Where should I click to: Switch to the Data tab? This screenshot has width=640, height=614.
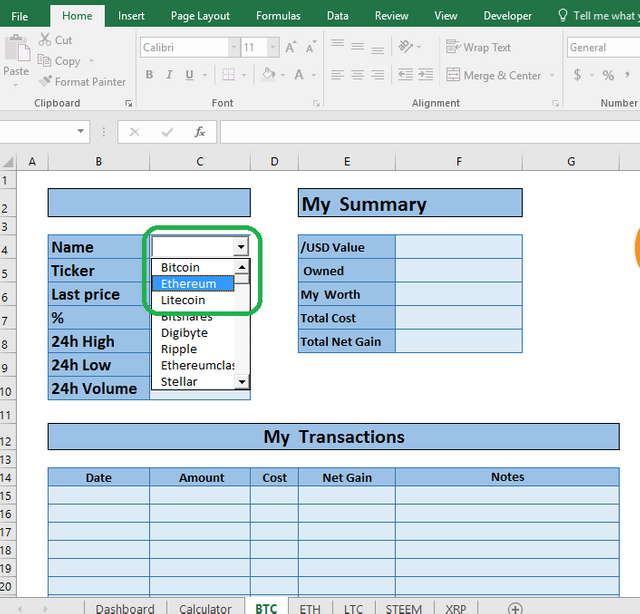point(338,16)
